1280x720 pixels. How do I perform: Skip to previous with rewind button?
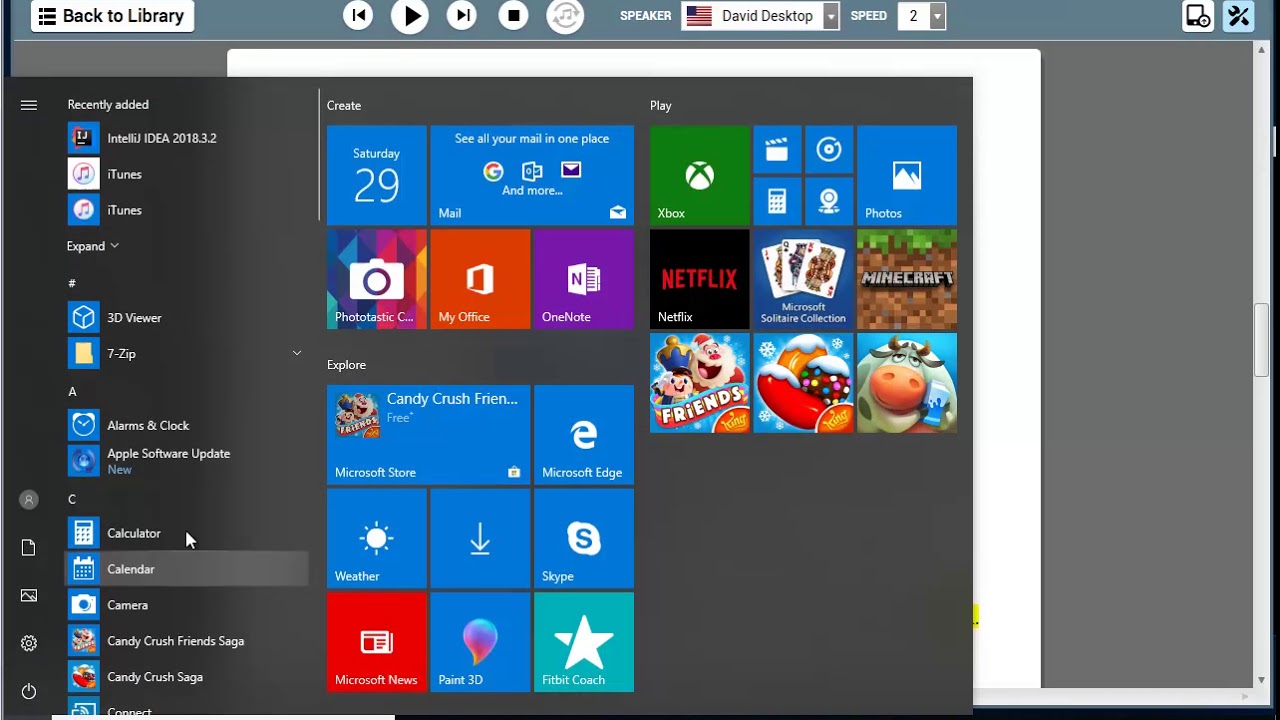pyautogui.click(x=358, y=15)
